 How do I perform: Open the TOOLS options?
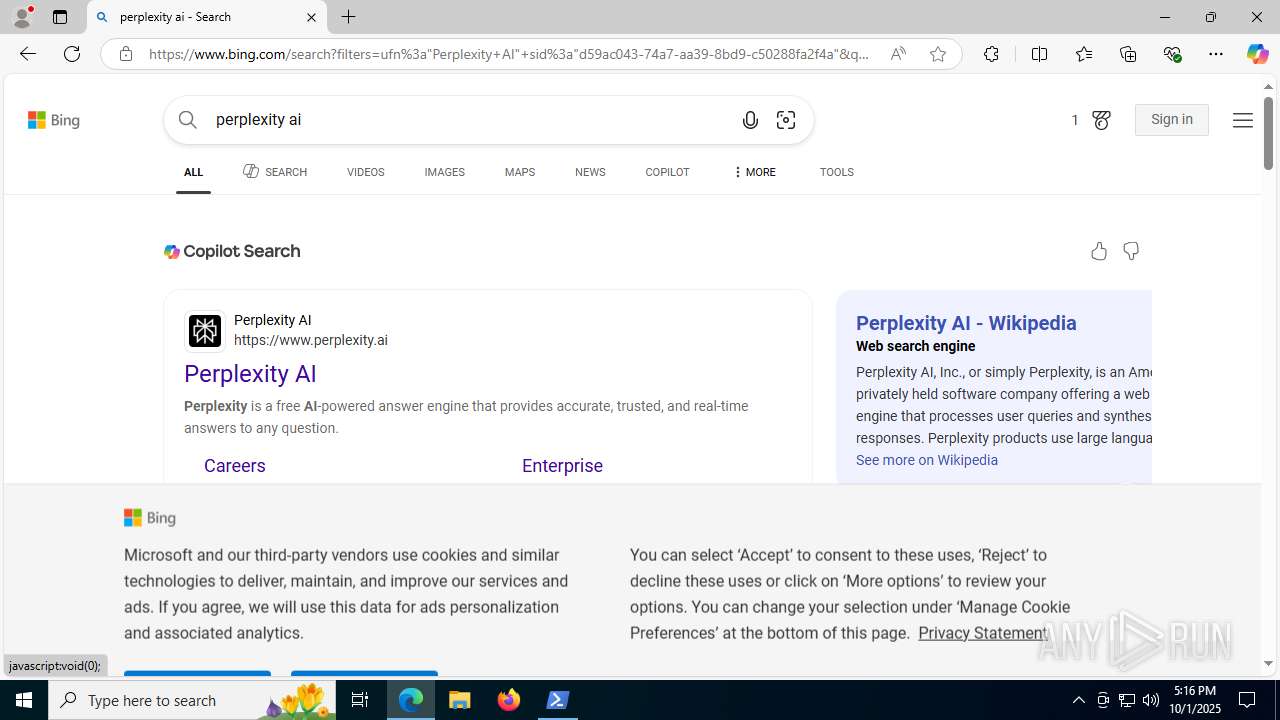click(837, 172)
